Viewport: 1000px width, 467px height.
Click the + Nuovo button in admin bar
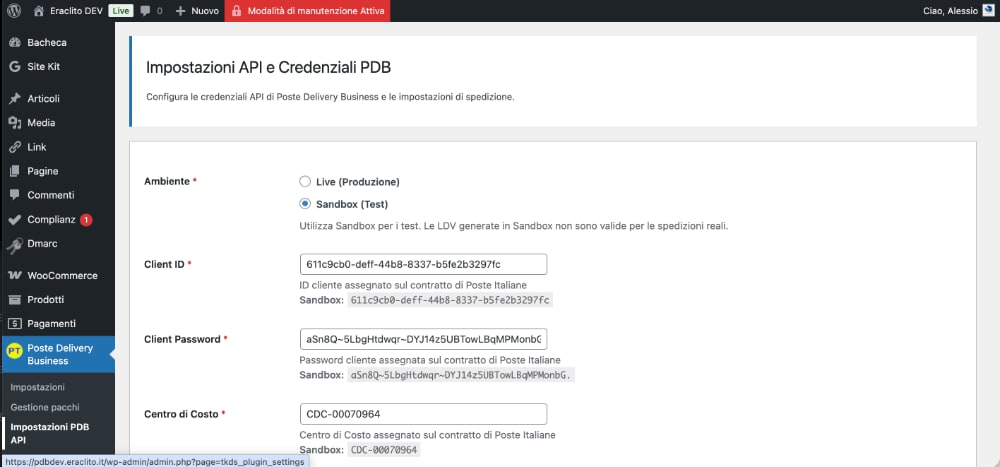(197, 11)
